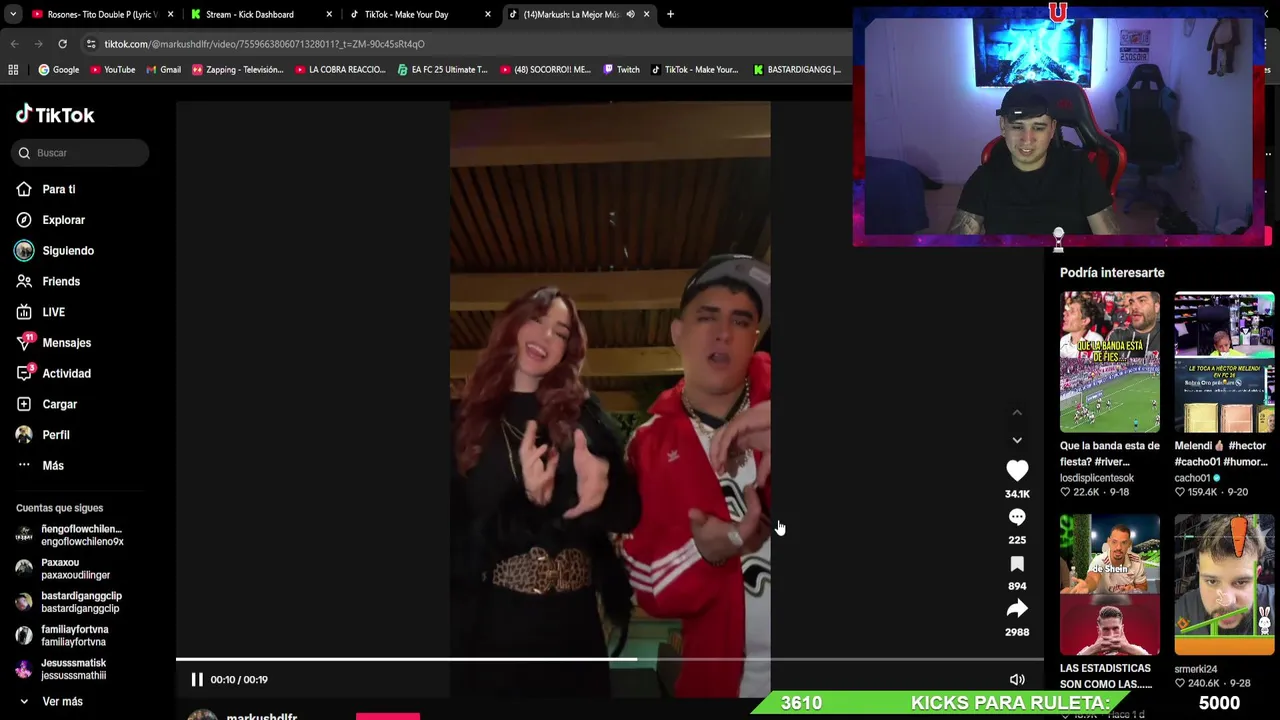
Task: Save the video with bookmark icon
Action: pyautogui.click(x=1017, y=564)
